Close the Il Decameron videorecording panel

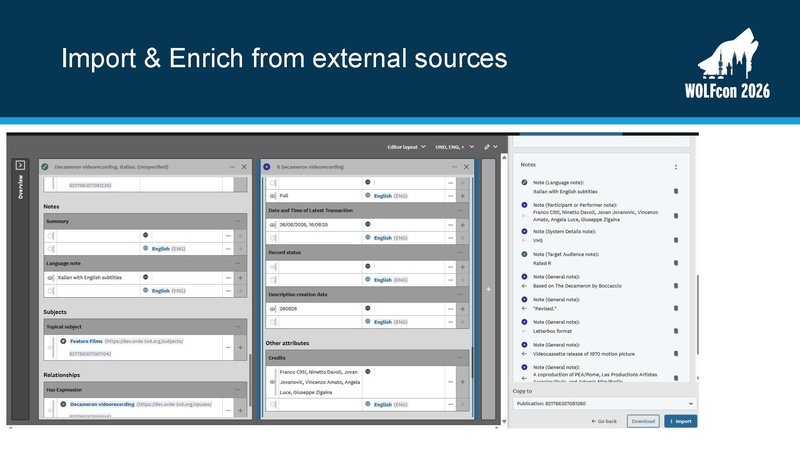click(x=466, y=167)
